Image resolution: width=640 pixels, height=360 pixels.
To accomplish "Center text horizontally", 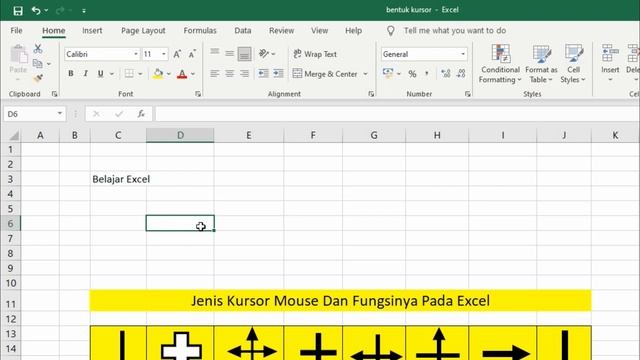I will pyautogui.click(x=229, y=74).
